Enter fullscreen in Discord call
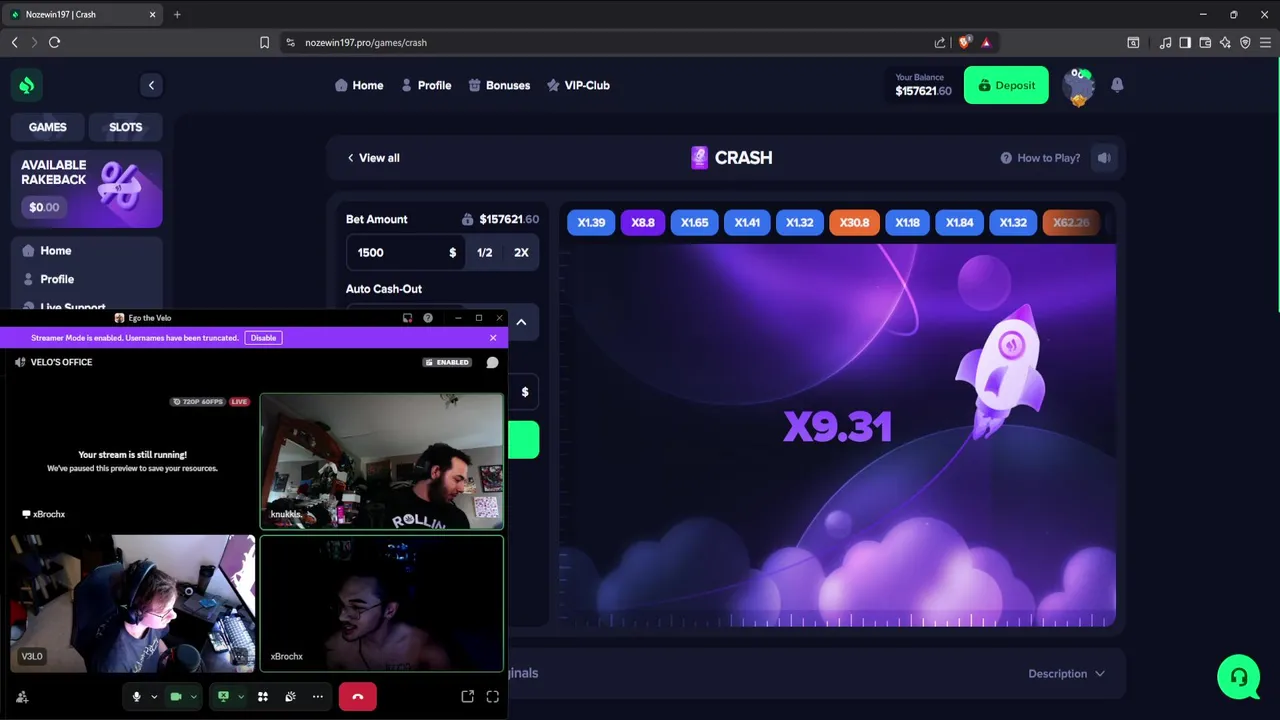Image resolution: width=1280 pixels, height=720 pixels. [492, 697]
